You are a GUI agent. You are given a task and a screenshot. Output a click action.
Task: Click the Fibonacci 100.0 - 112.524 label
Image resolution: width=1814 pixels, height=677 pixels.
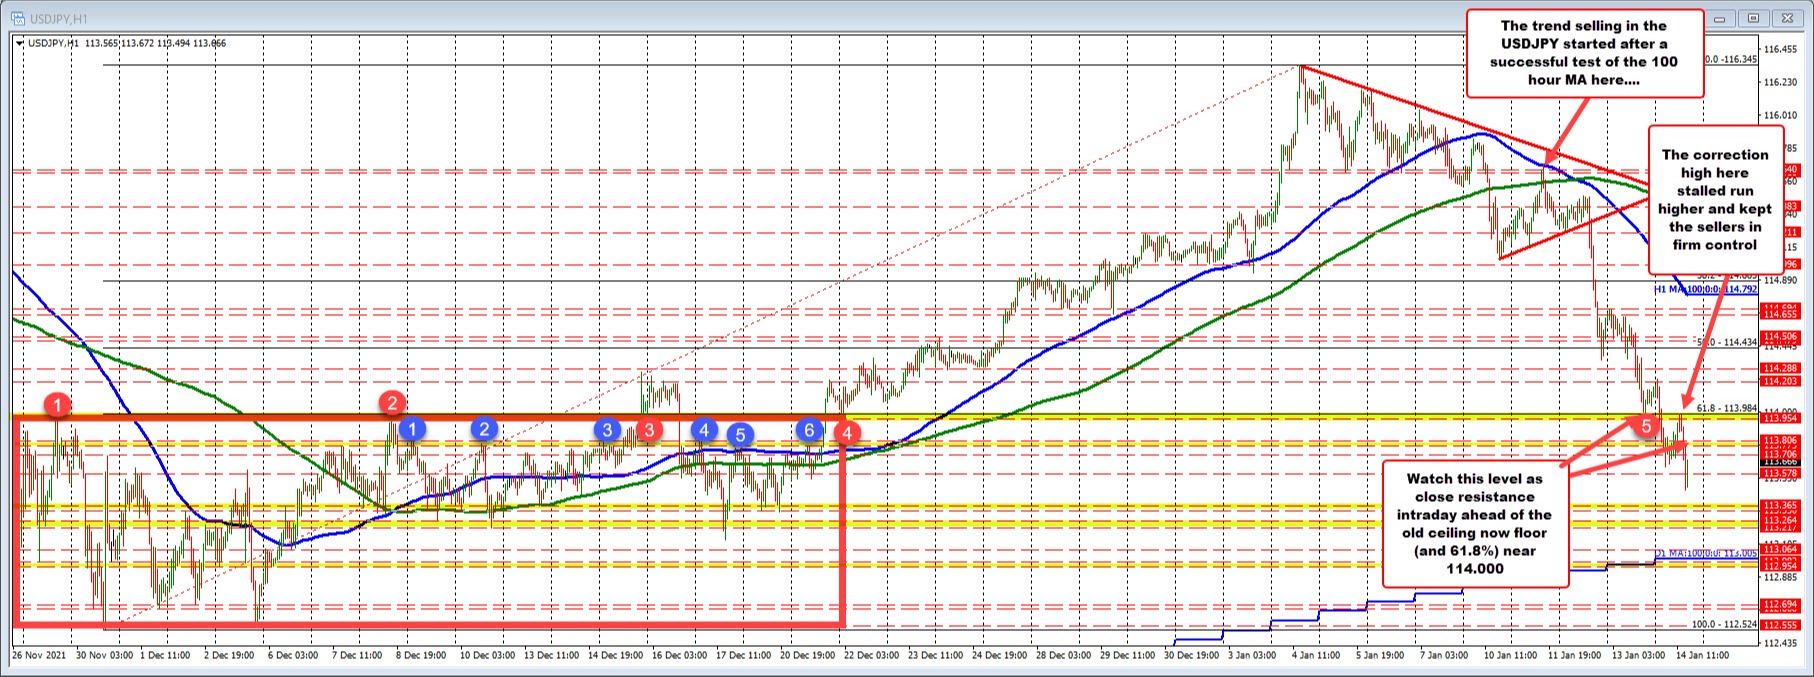pos(1724,624)
